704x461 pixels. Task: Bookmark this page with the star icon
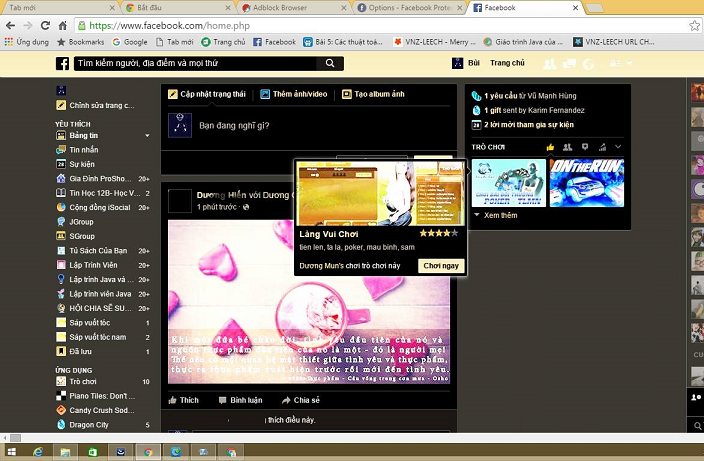(695, 26)
